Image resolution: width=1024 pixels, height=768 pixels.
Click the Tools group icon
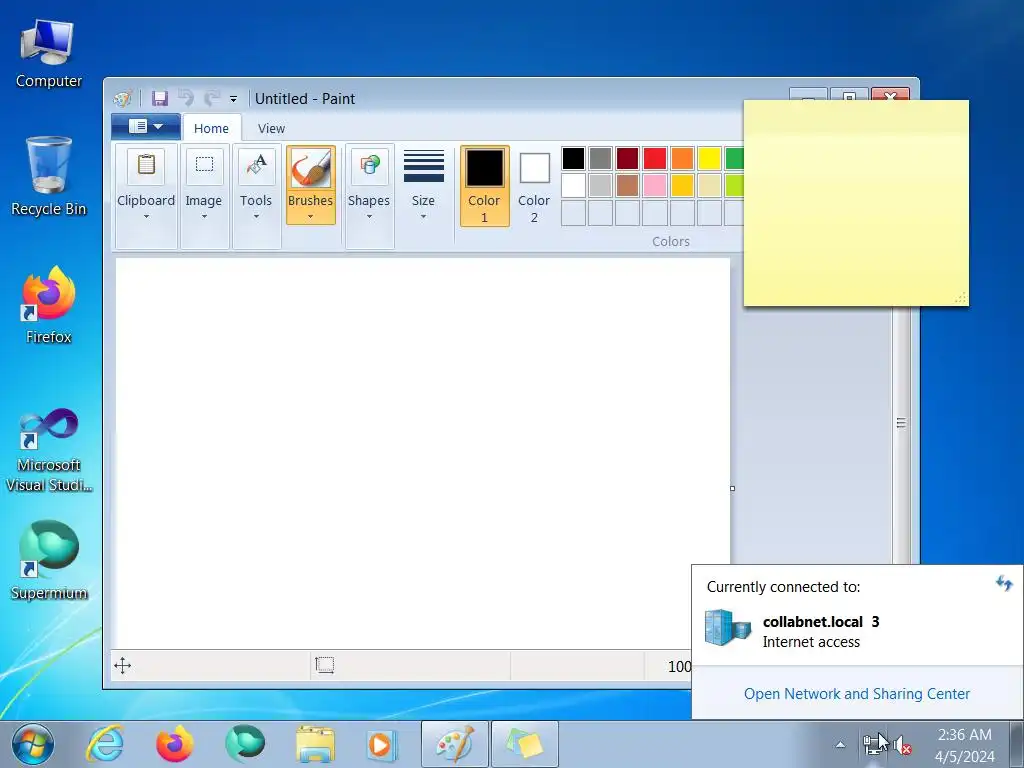(x=256, y=165)
